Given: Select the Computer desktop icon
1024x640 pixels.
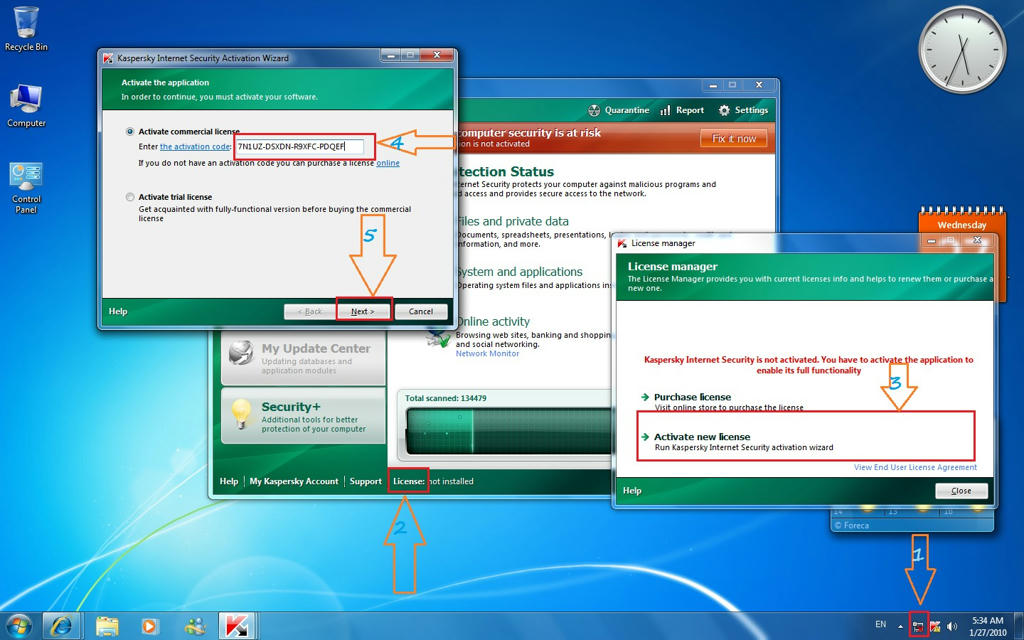Looking at the screenshot, I should pos(26,106).
